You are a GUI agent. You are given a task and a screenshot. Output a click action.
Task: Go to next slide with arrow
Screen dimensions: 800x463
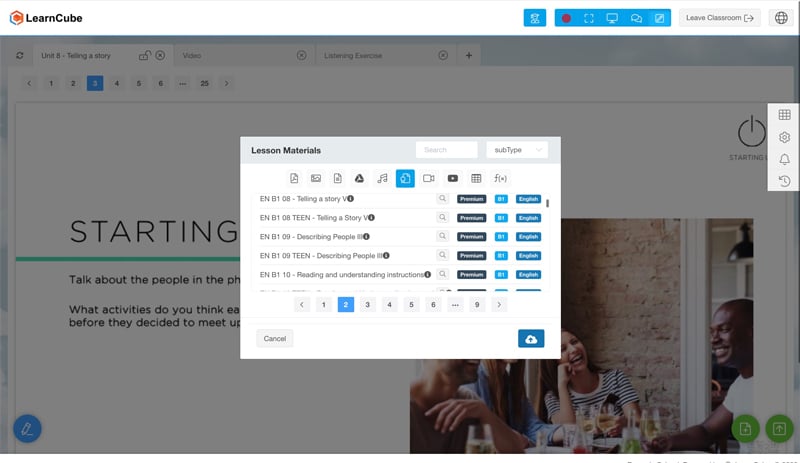coord(227,83)
